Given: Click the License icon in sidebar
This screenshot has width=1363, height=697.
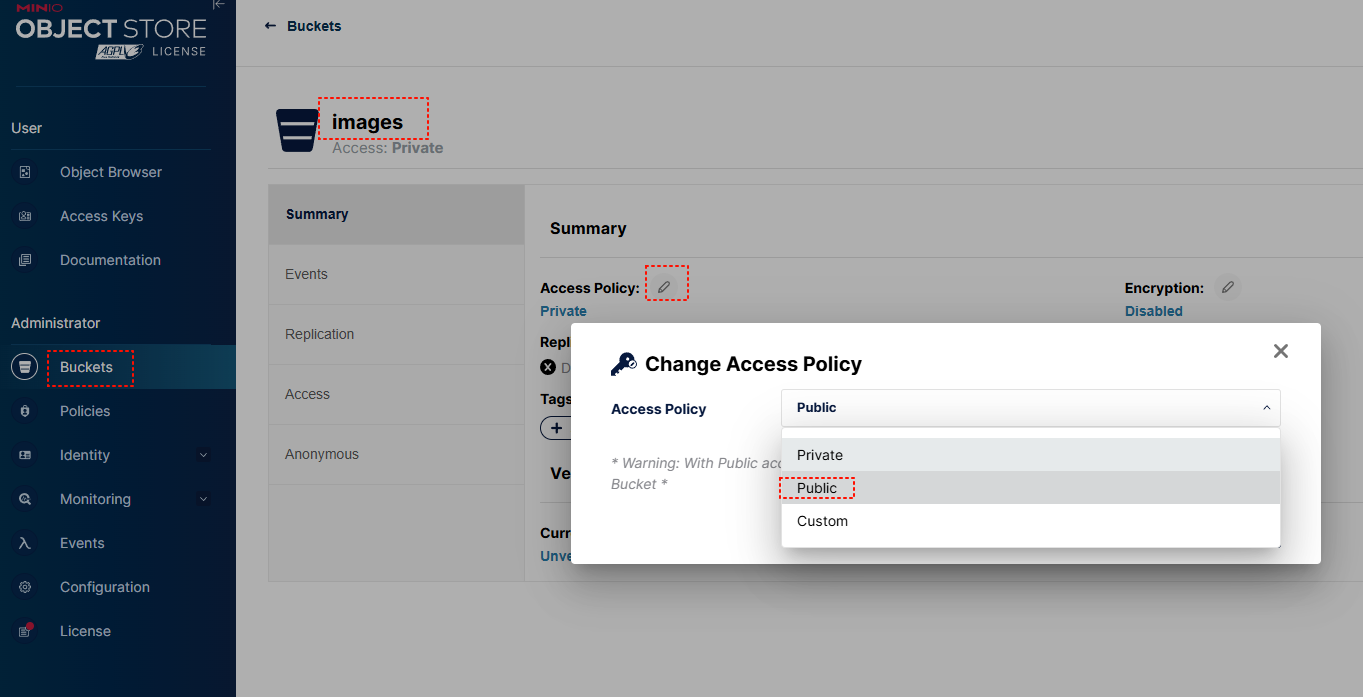Looking at the screenshot, I should (x=25, y=631).
